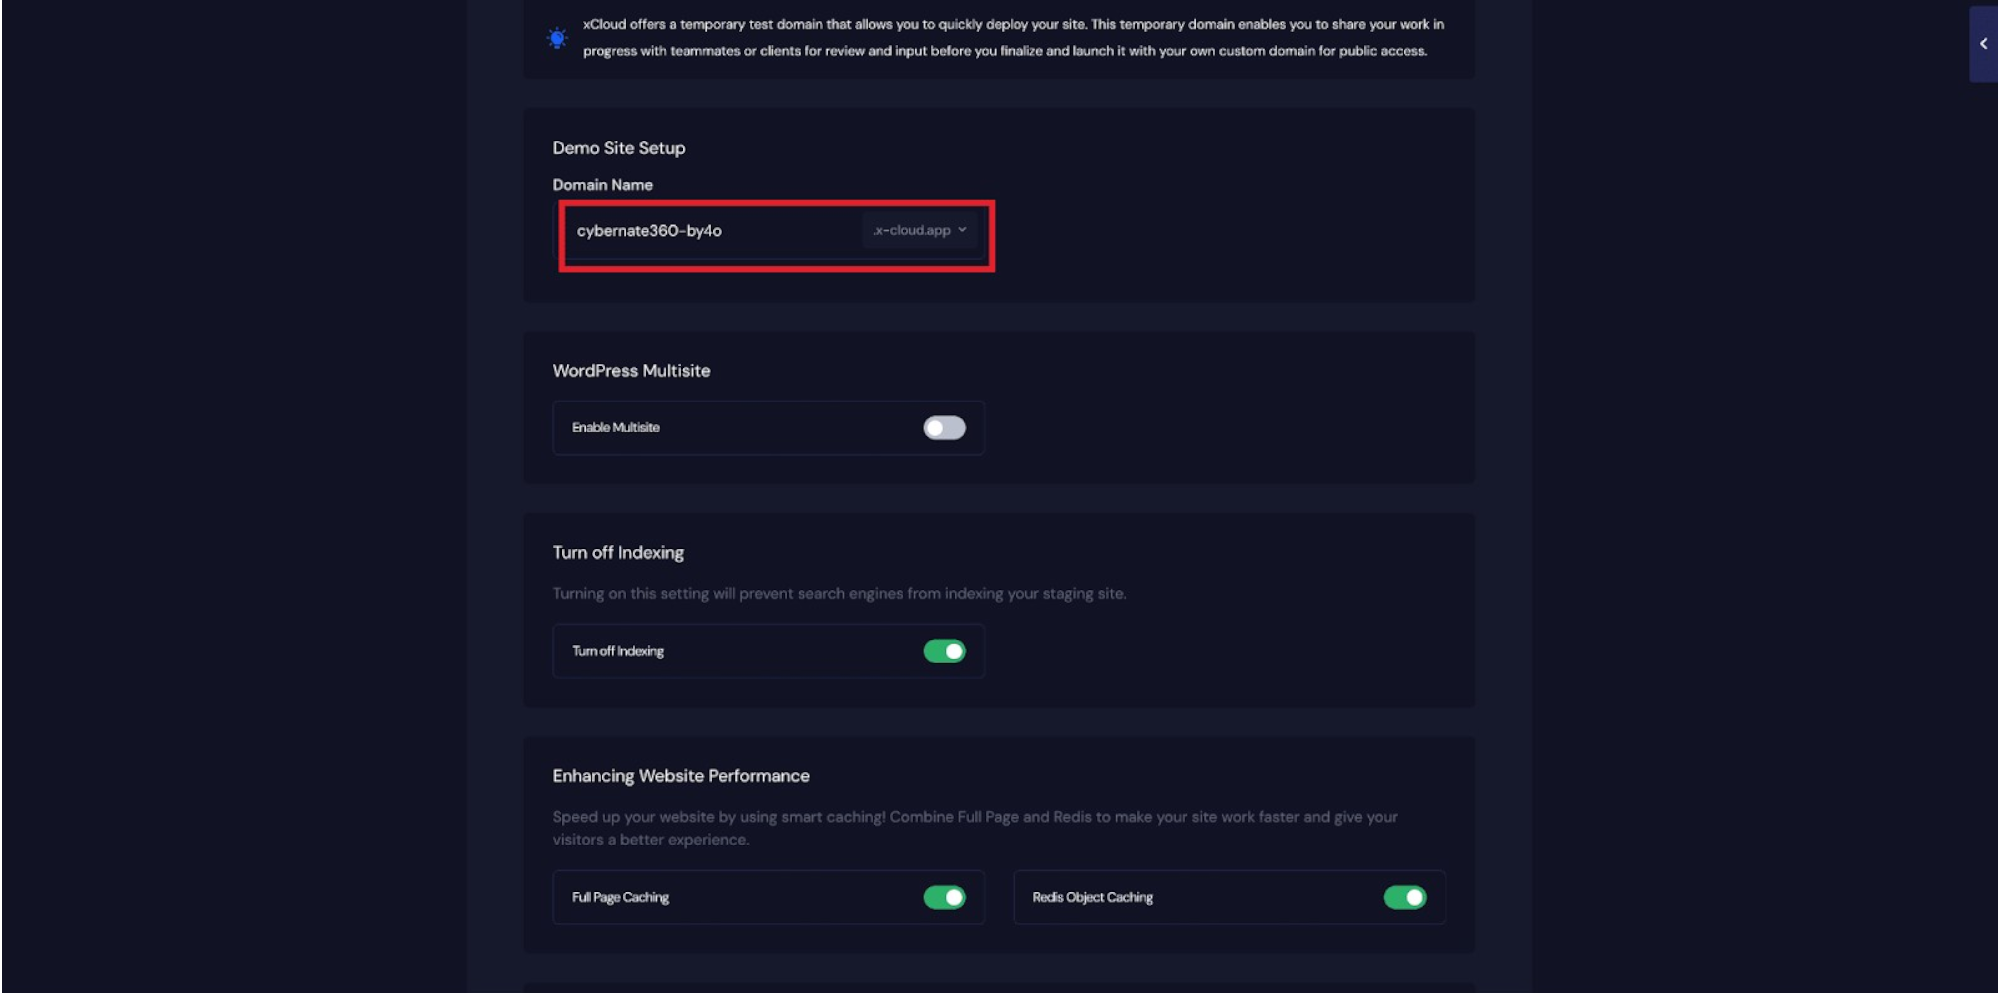Click the dropdown arrow beside .x-cloud.app

(x=962, y=230)
